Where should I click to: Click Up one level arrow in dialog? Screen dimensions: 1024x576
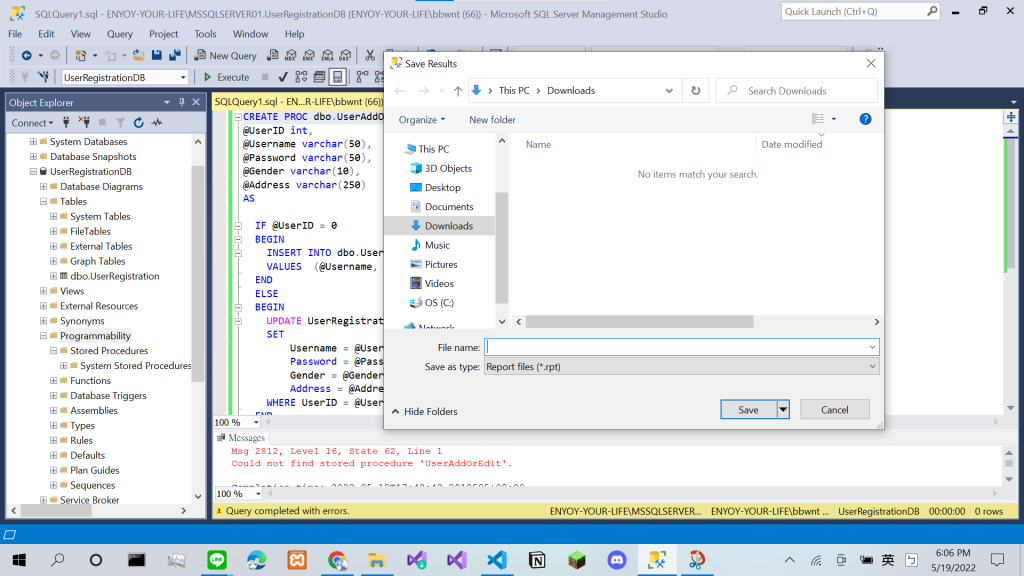458,91
